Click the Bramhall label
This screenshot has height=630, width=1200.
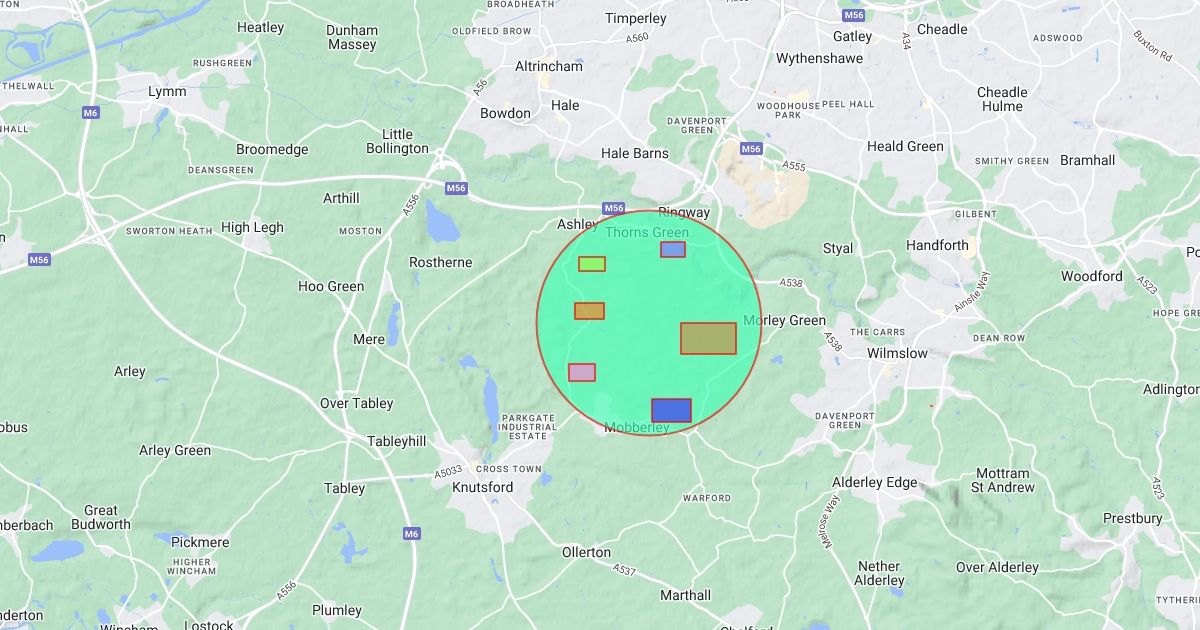1087,160
